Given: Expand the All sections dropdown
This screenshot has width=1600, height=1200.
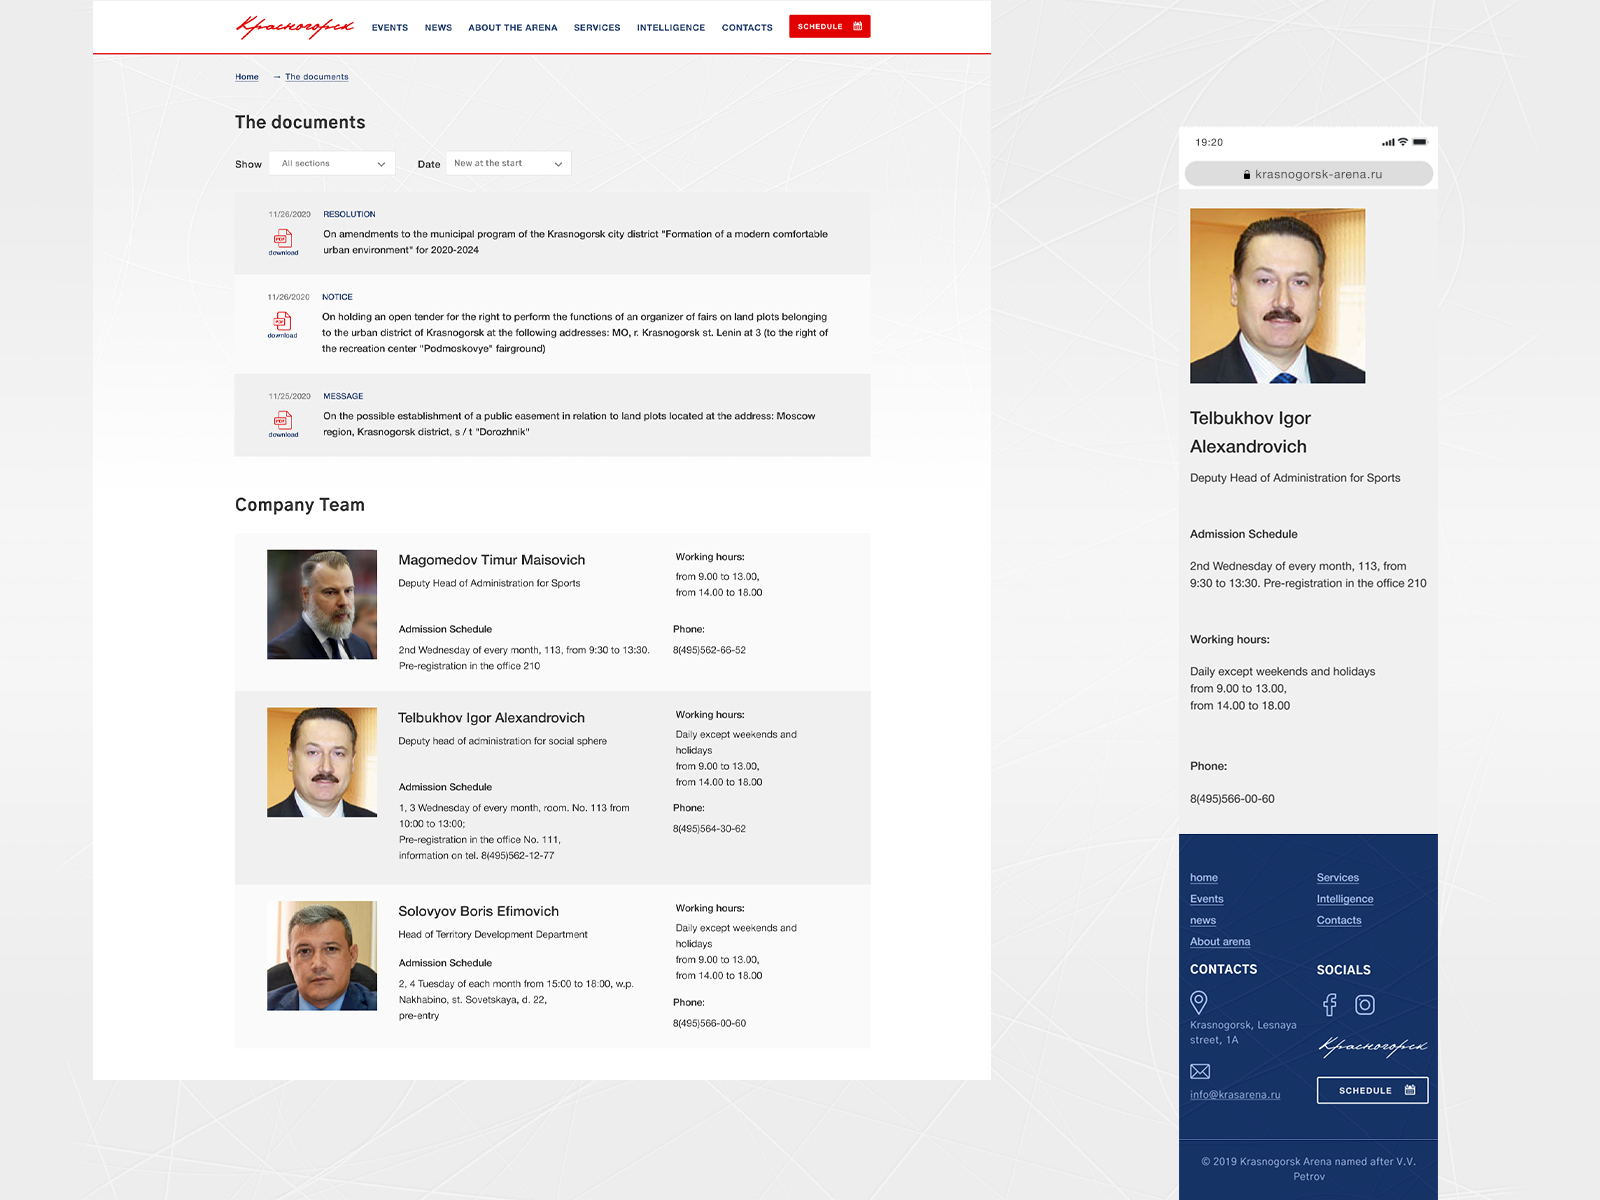Looking at the screenshot, I should click(x=332, y=163).
